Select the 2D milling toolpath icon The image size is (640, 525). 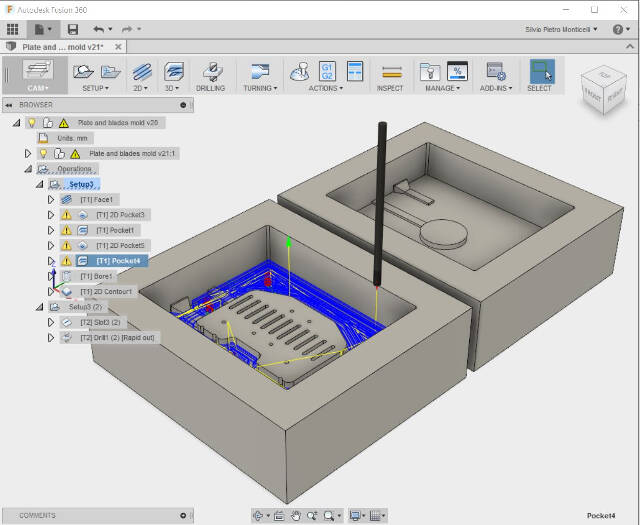(142, 71)
